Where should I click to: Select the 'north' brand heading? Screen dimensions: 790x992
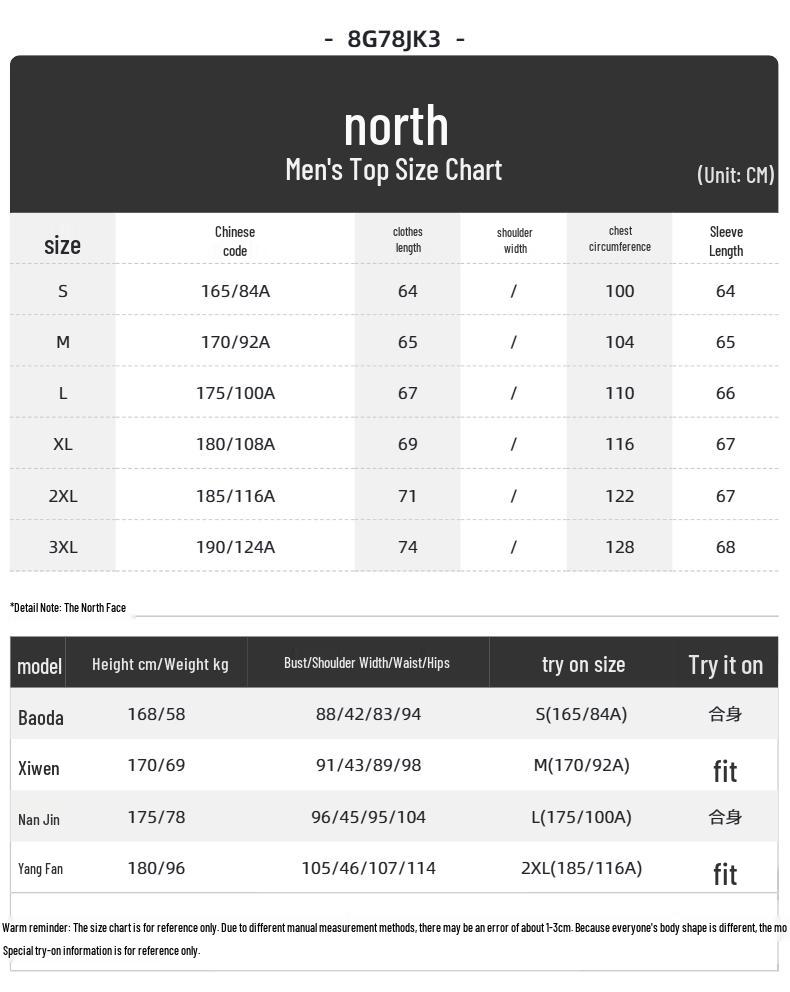[x=397, y=126]
